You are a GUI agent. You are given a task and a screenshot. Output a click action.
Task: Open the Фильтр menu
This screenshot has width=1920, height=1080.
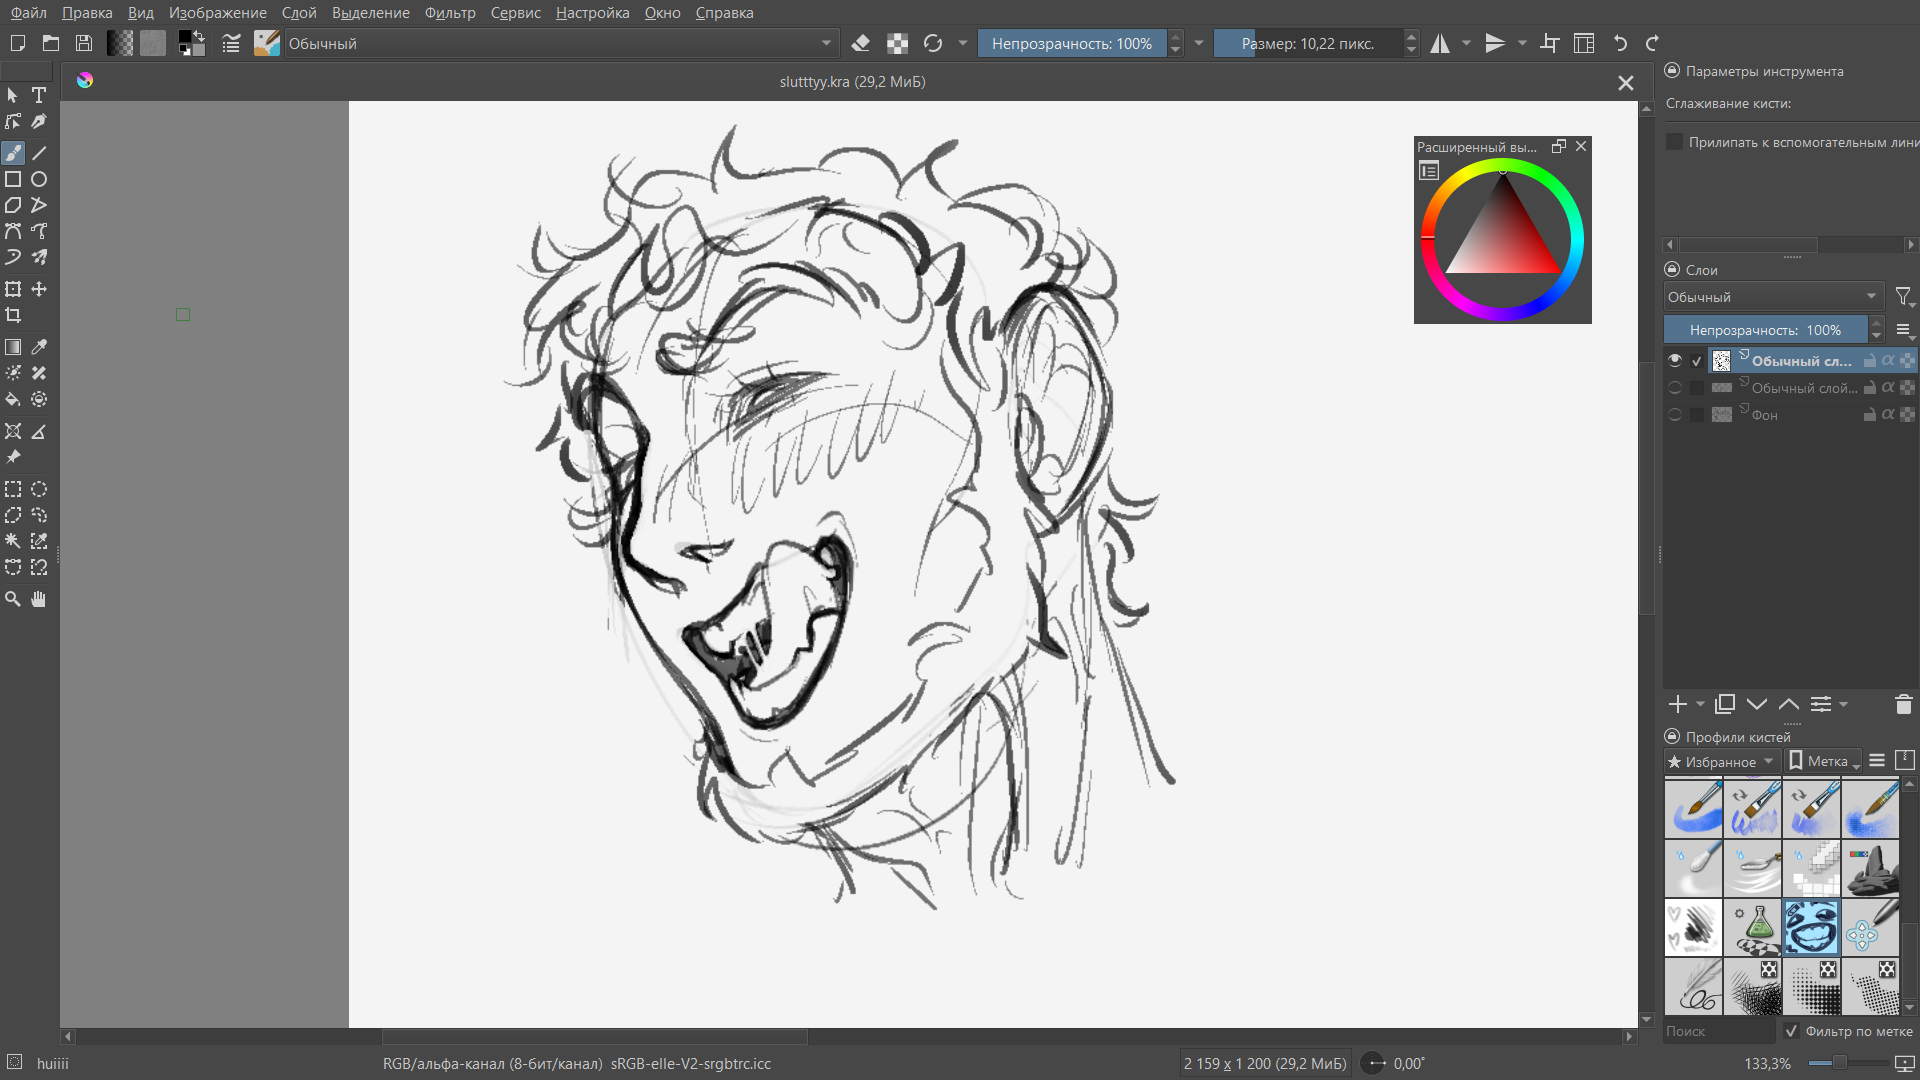click(449, 13)
